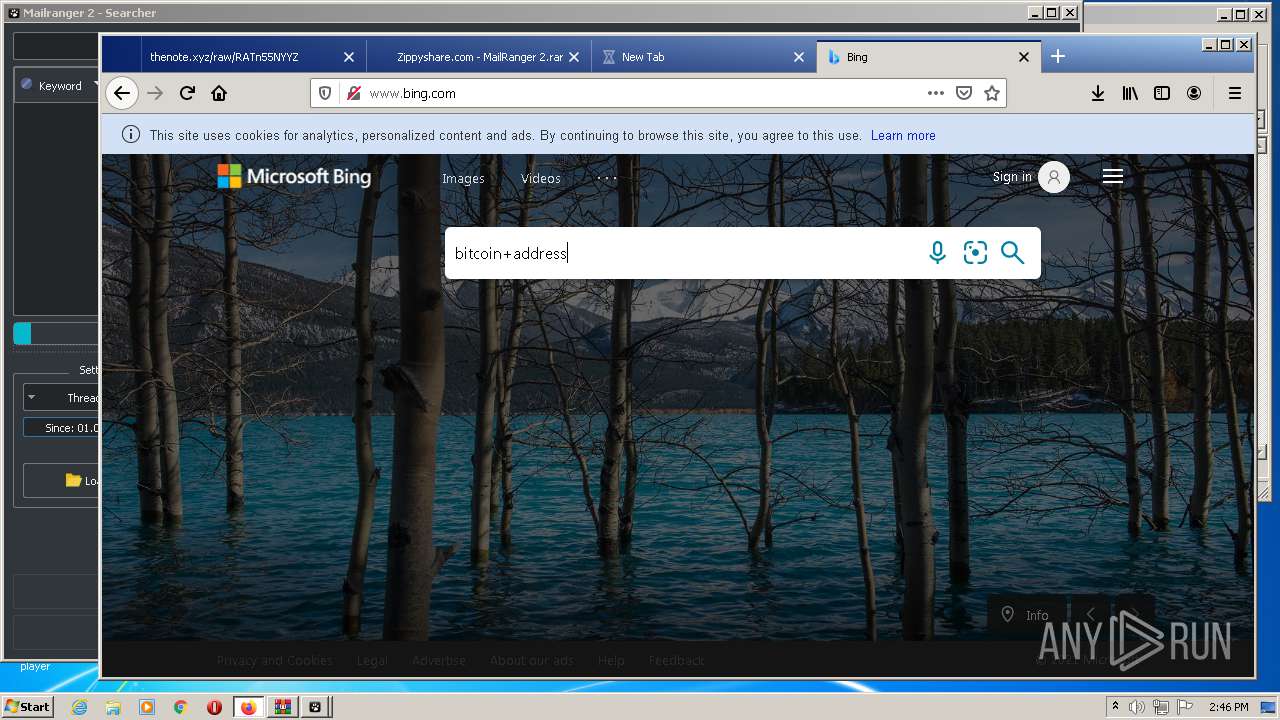The width and height of the screenshot is (1280, 720).
Task: Open Firefox hamburger application menu
Action: [x=1235, y=93]
